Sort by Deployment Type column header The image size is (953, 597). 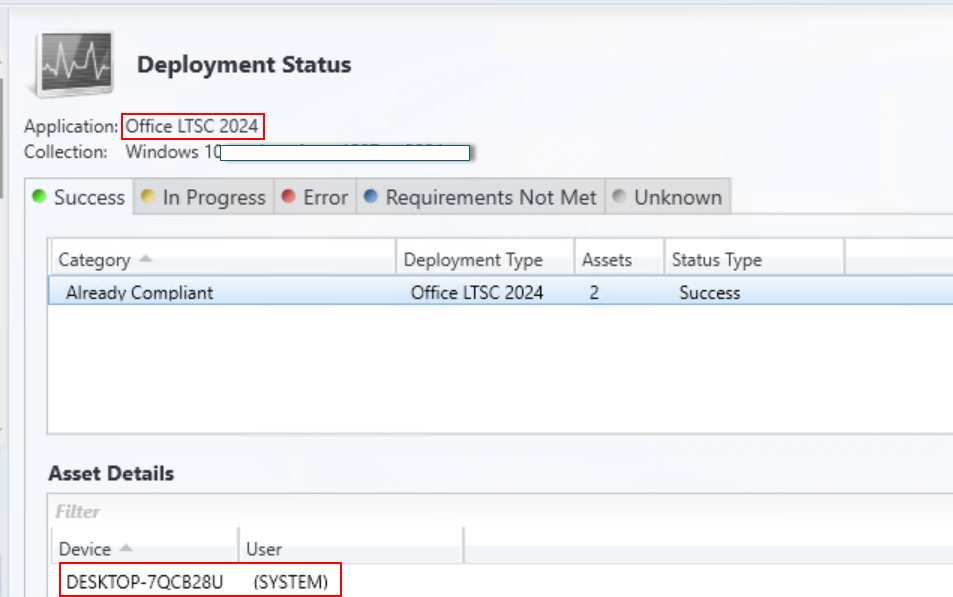click(473, 260)
